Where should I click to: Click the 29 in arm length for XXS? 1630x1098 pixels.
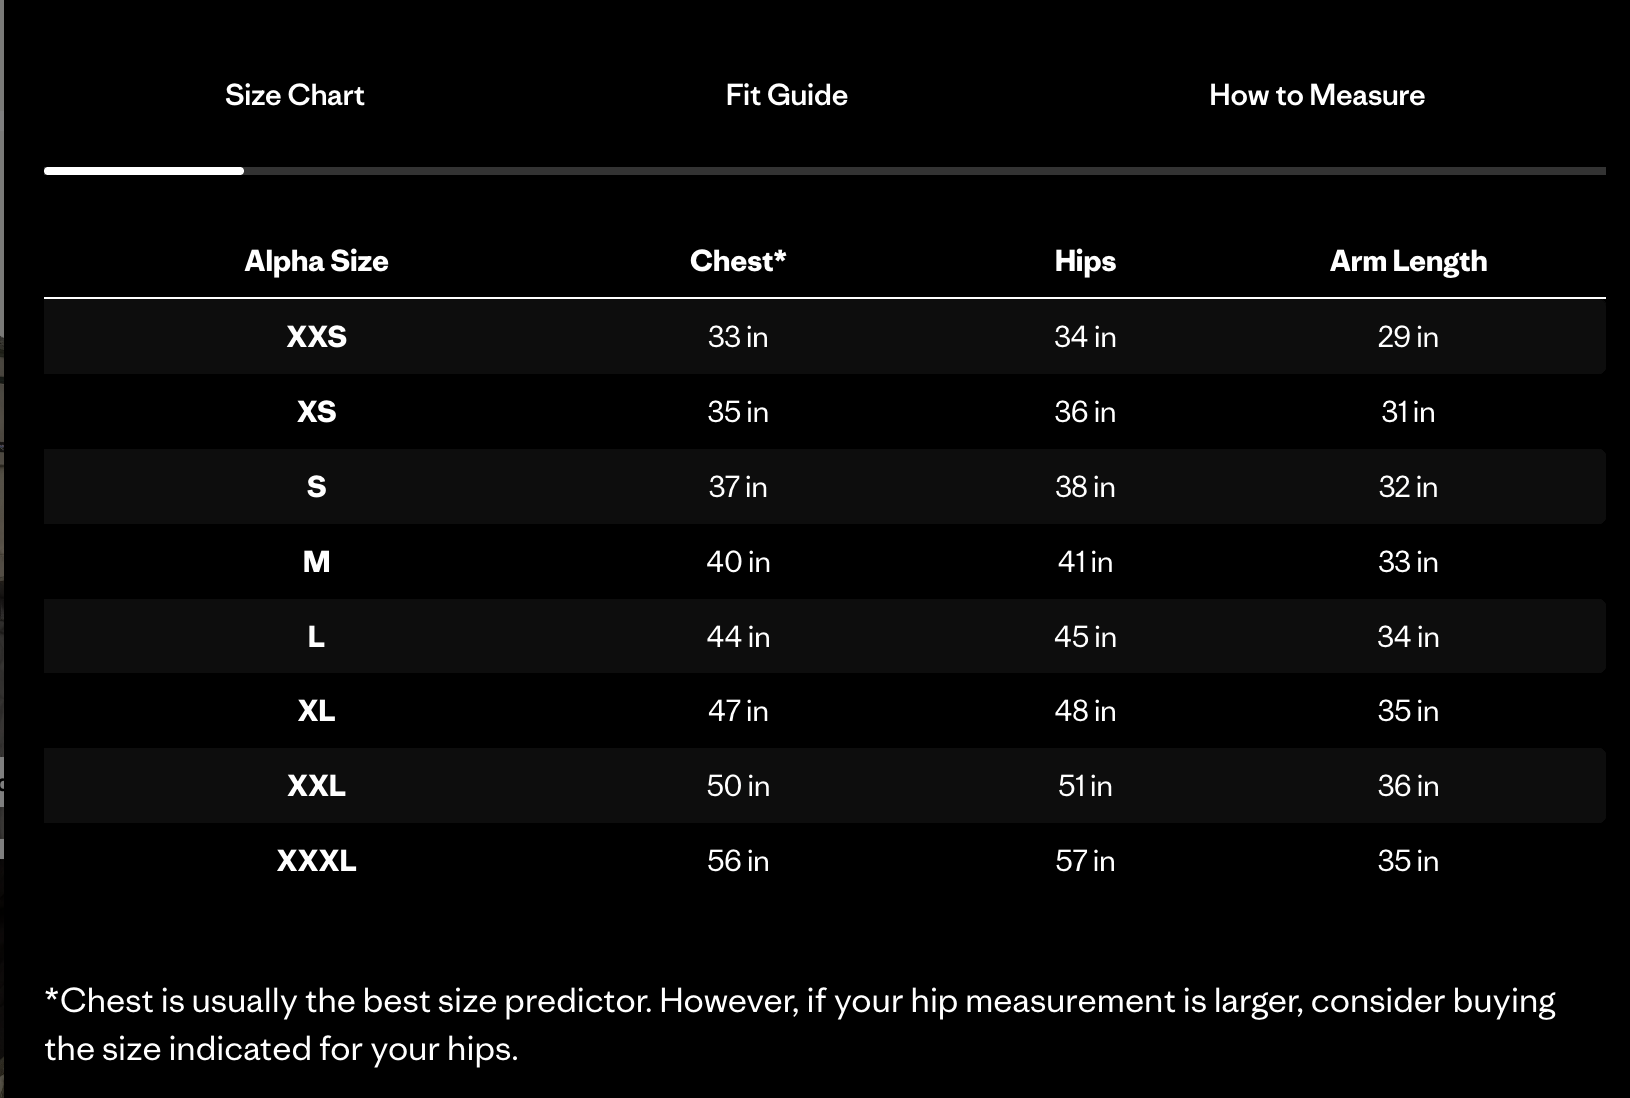pyautogui.click(x=1408, y=337)
